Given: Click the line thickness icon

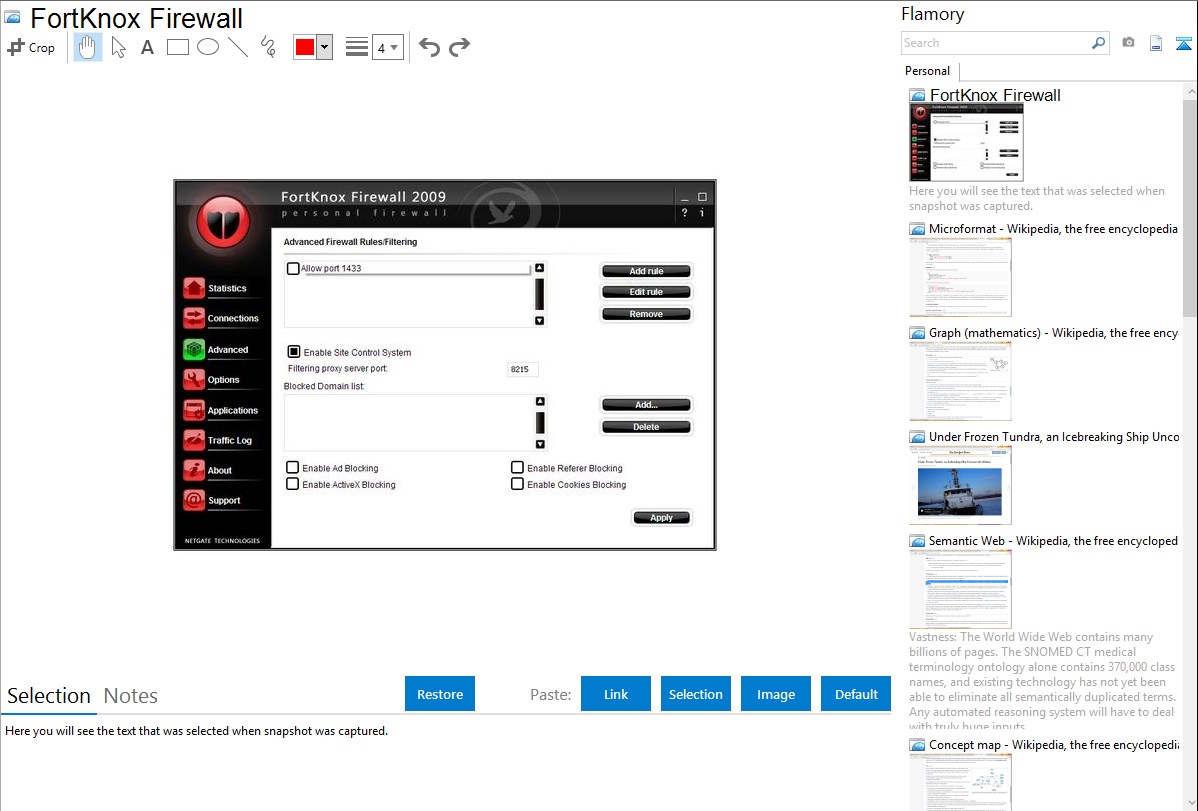Looking at the screenshot, I should click(x=357, y=47).
